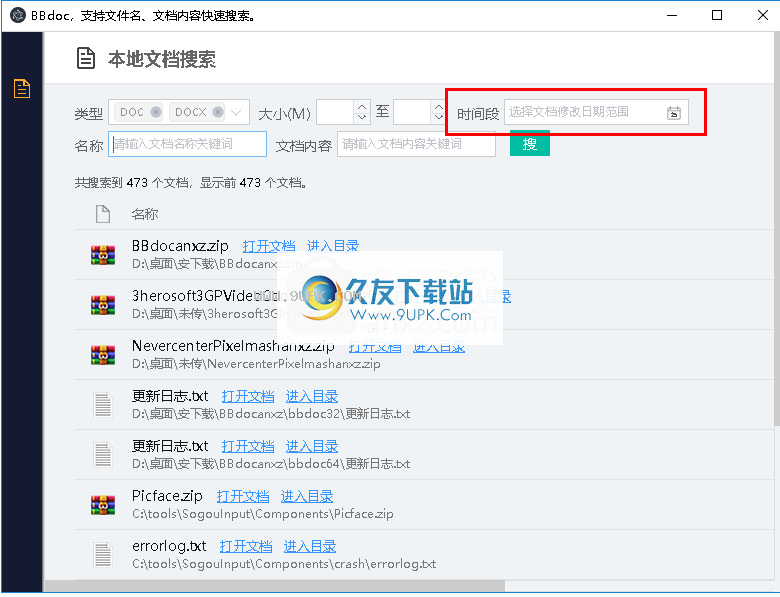The image size is (780, 597).
Task: Click the file icon in the list header
Action: 103,214
